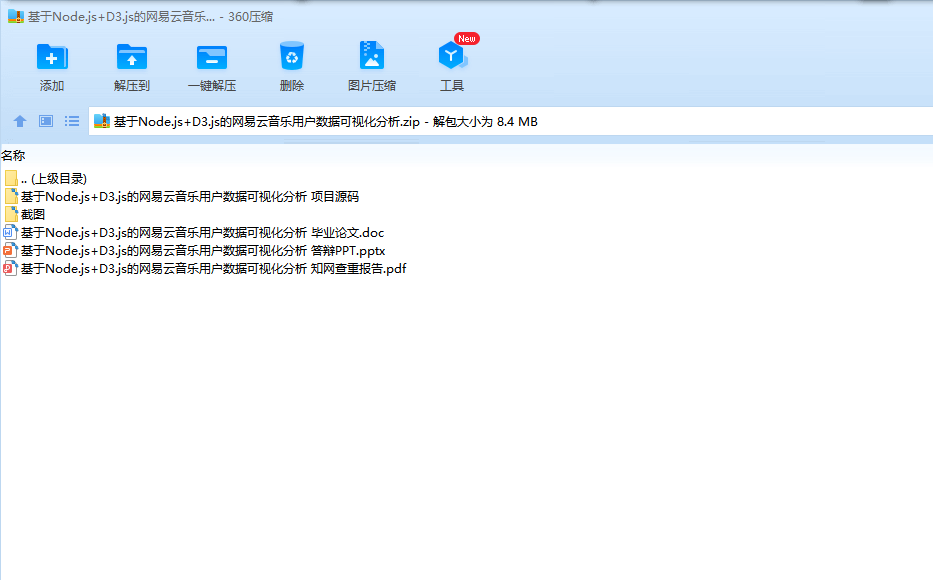Viewport: 933px width, 580px height.
Task: Click the archive path address field
Action: pyautogui.click(x=511, y=121)
